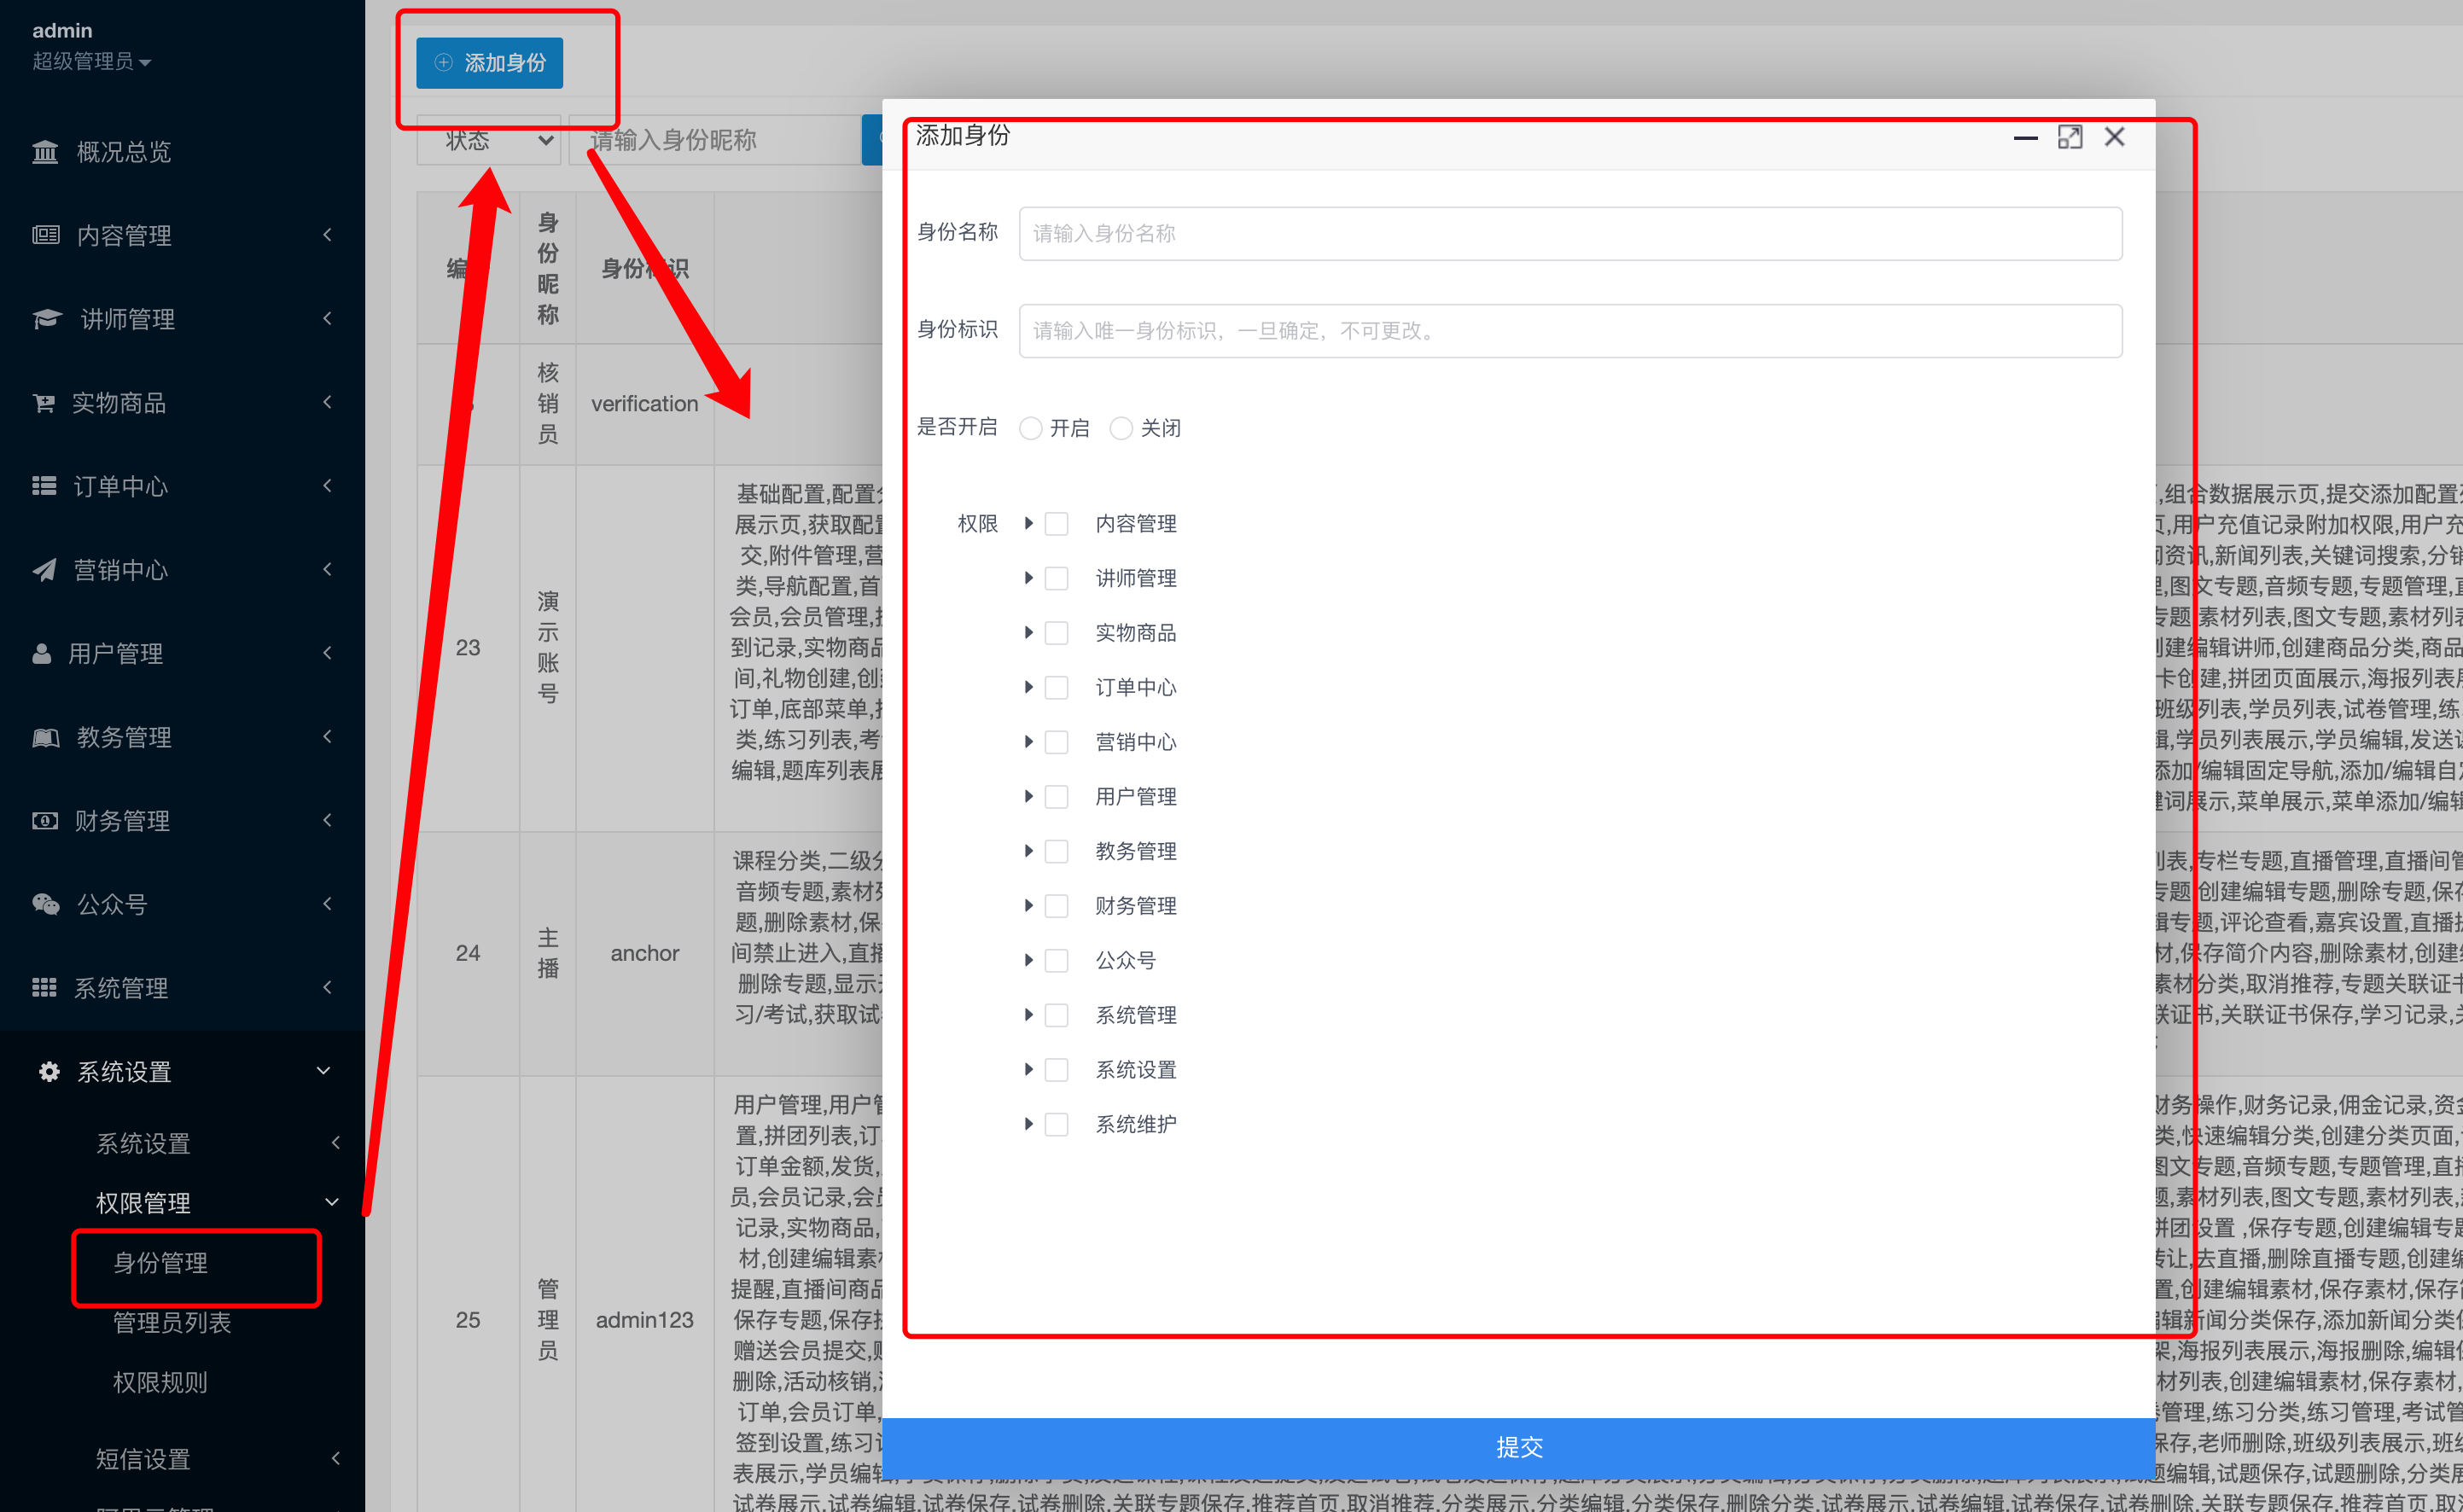Open 身份管理 in the sidebar
The height and width of the screenshot is (1512, 2463).
[160, 1263]
